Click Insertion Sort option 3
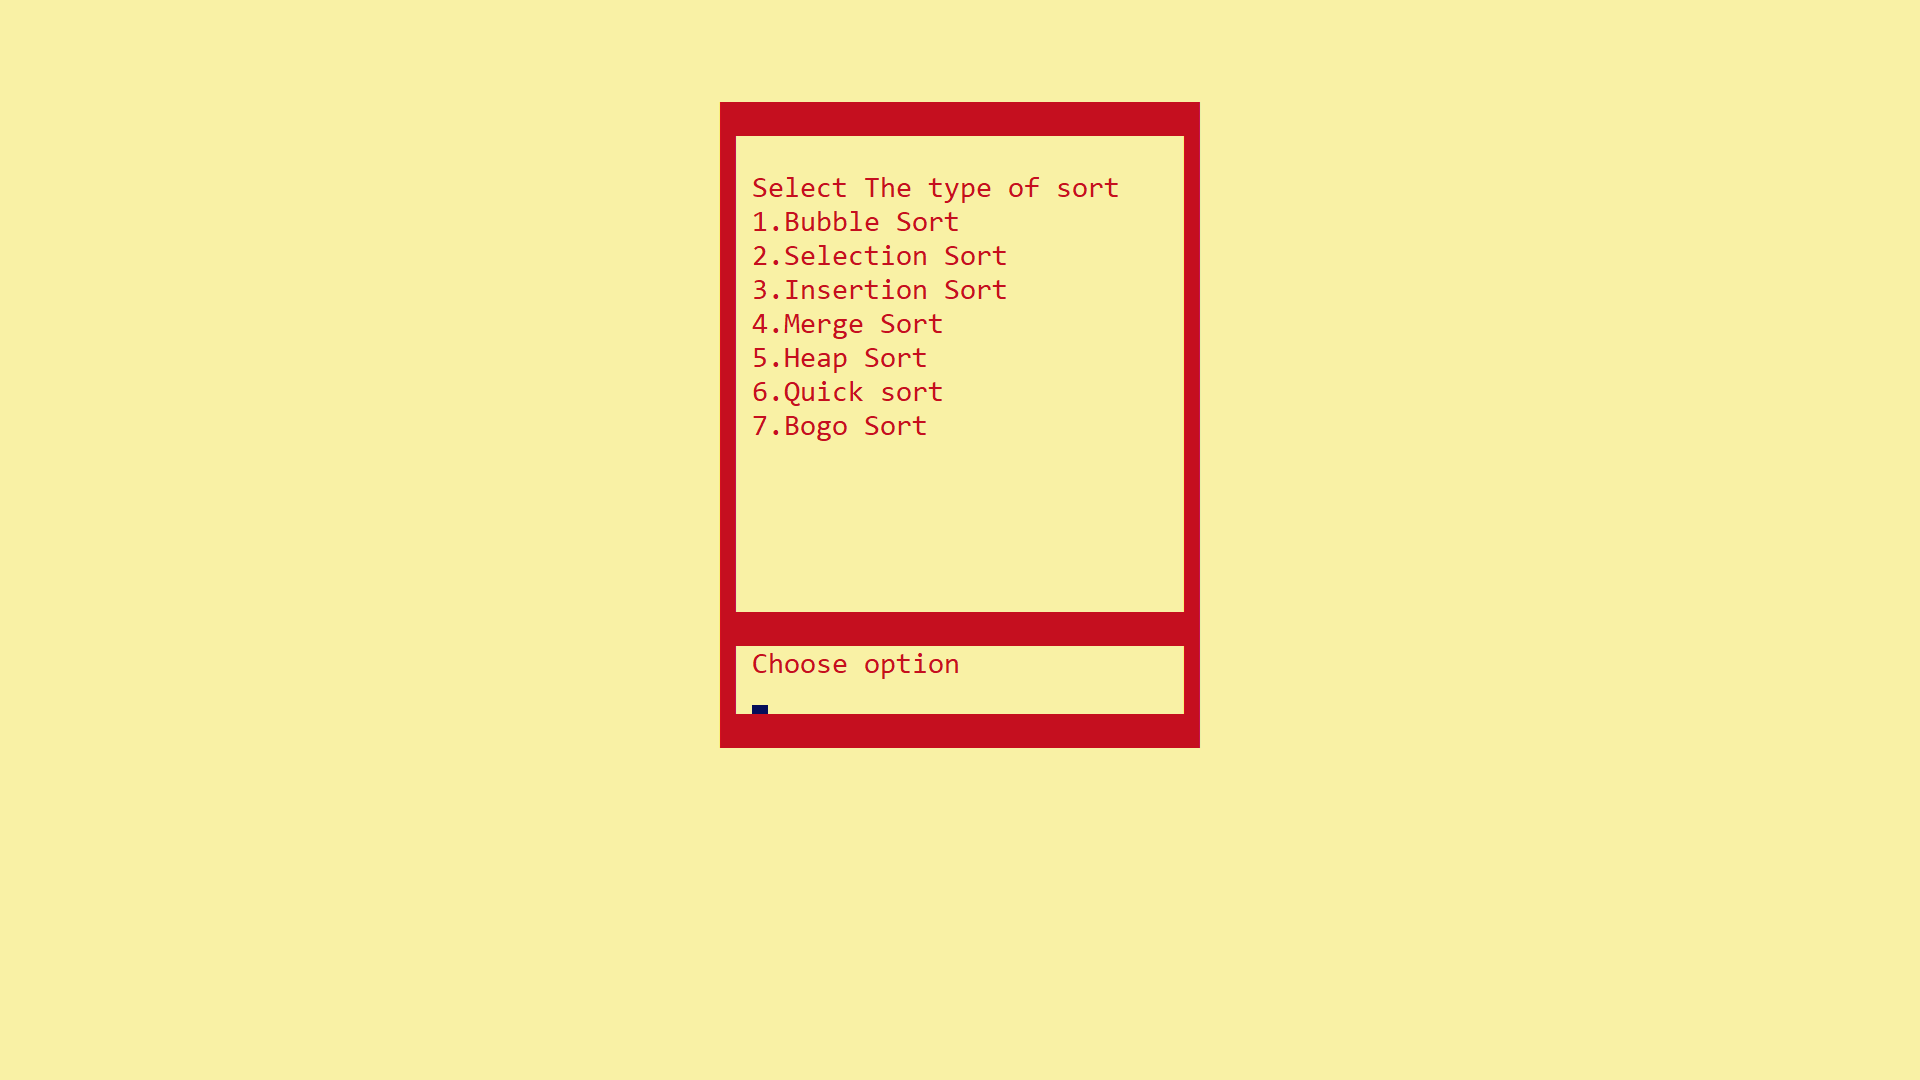This screenshot has height=1080, width=1920. point(880,289)
